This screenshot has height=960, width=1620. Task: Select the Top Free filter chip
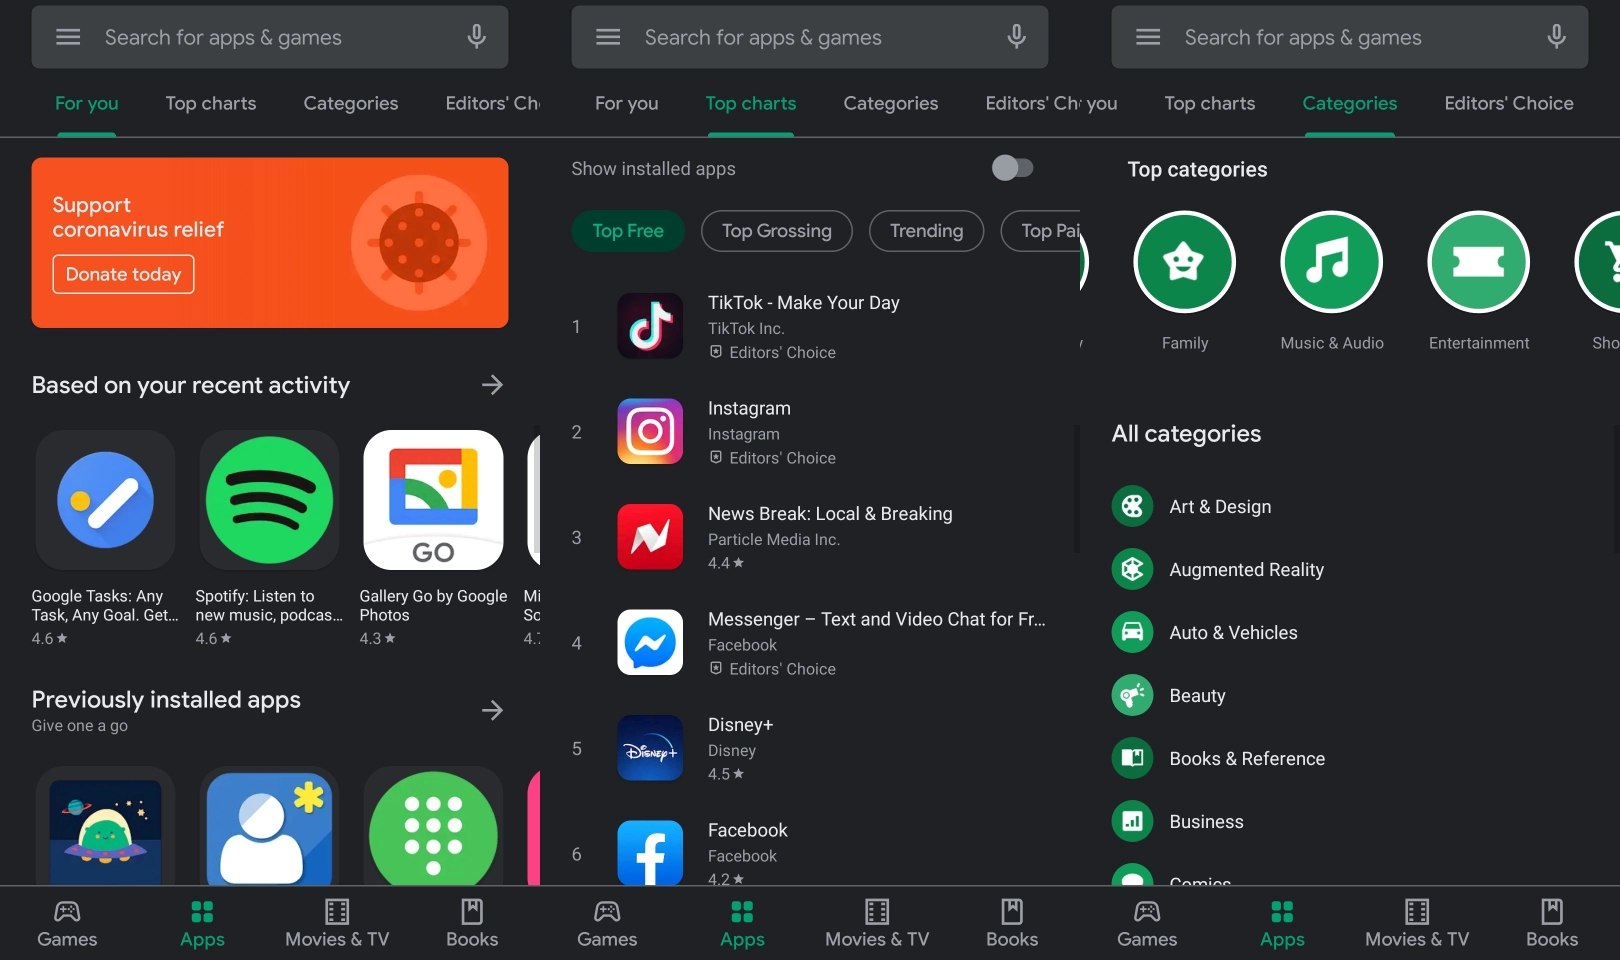point(628,231)
